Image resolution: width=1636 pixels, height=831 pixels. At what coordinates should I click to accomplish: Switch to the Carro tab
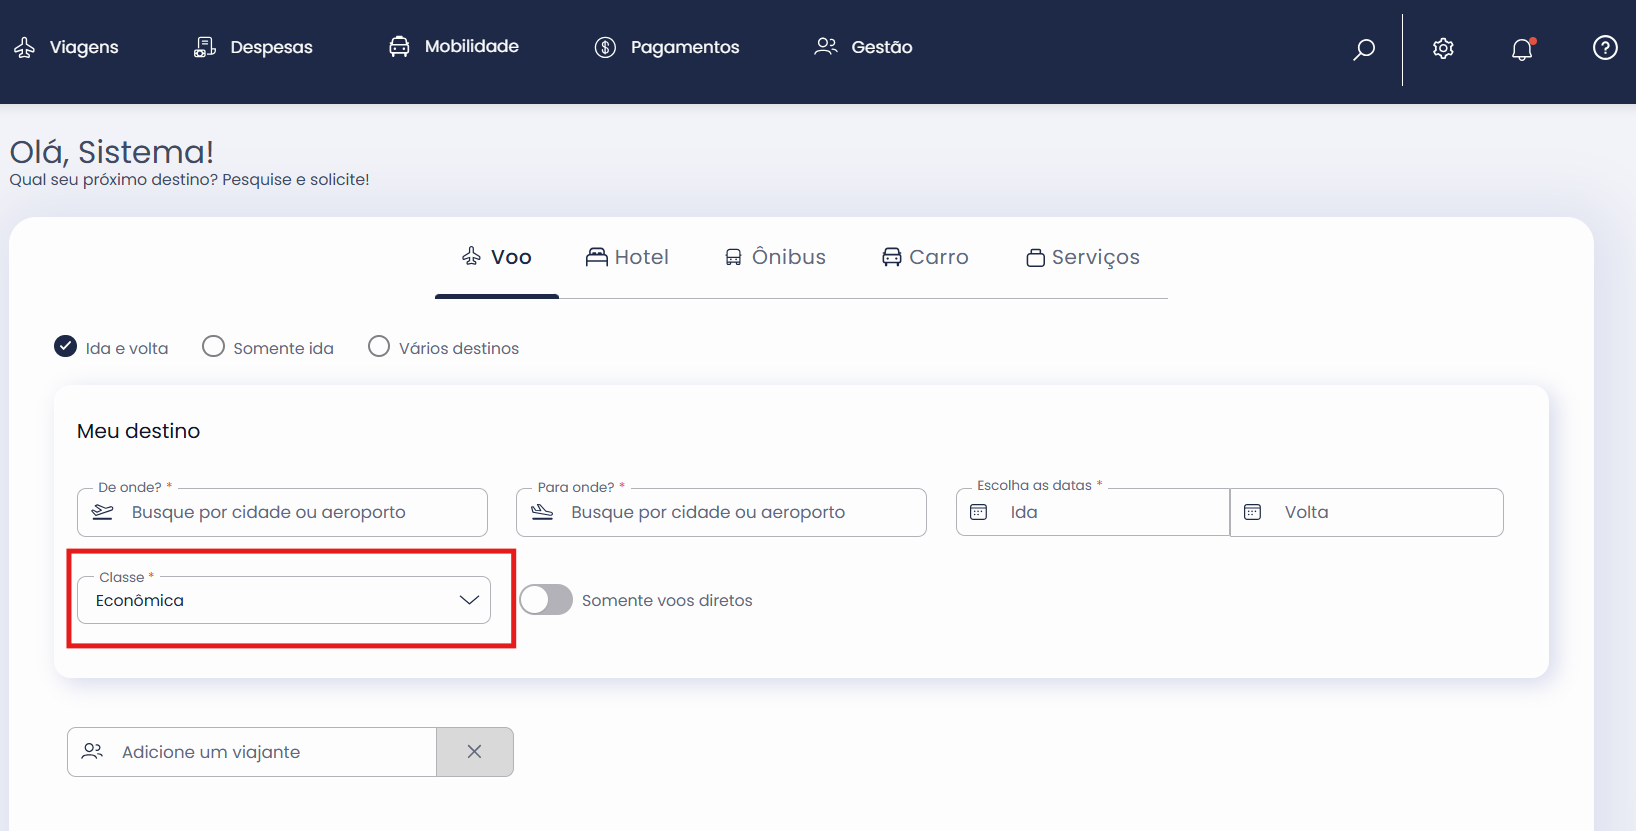coord(925,257)
